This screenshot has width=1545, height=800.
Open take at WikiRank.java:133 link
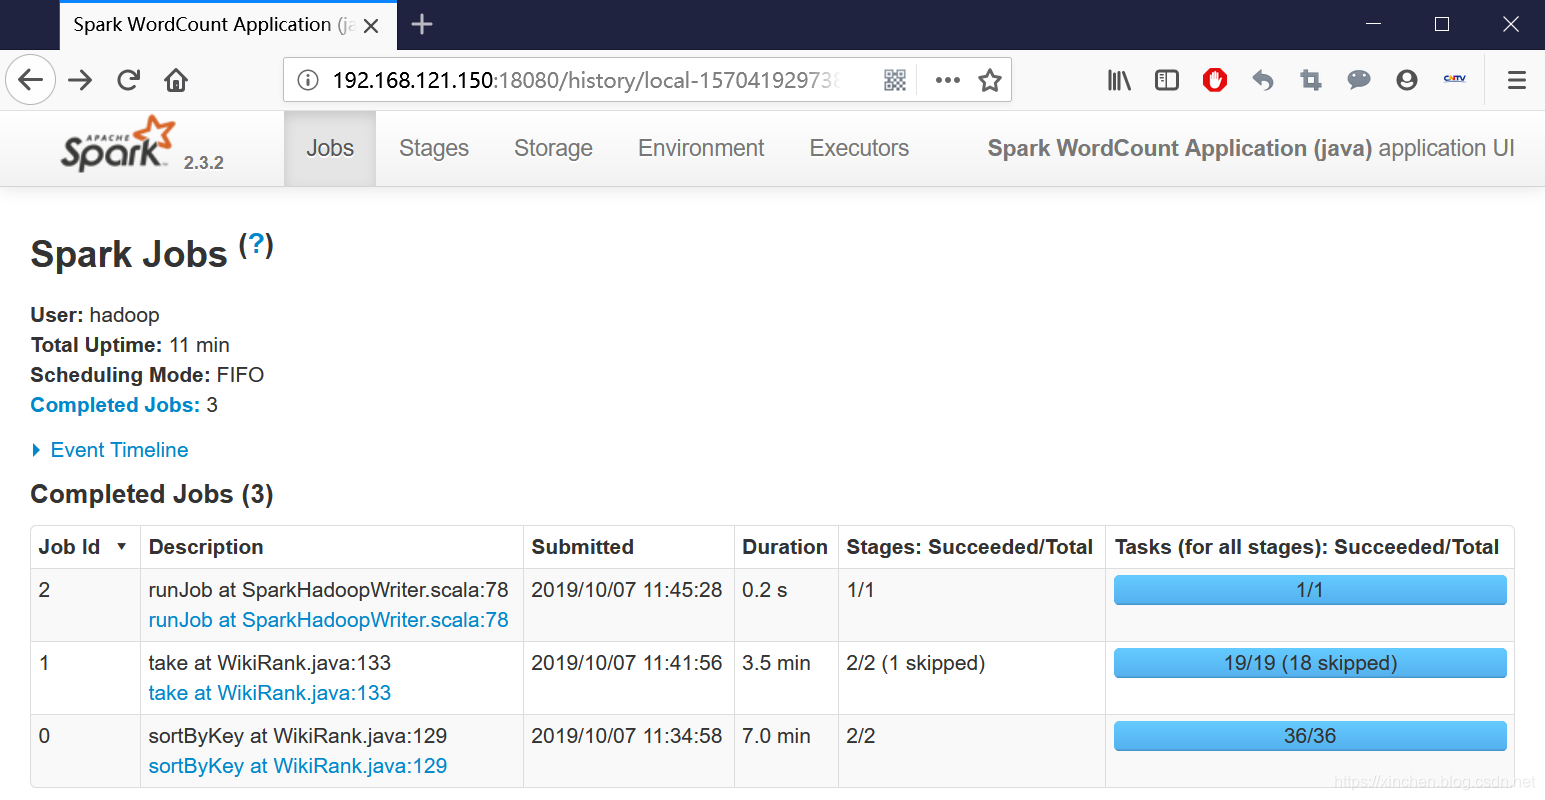click(x=269, y=693)
